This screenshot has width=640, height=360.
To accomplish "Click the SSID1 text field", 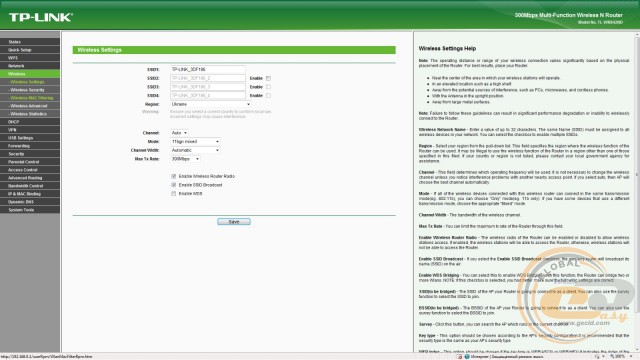I will click(x=208, y=69).
